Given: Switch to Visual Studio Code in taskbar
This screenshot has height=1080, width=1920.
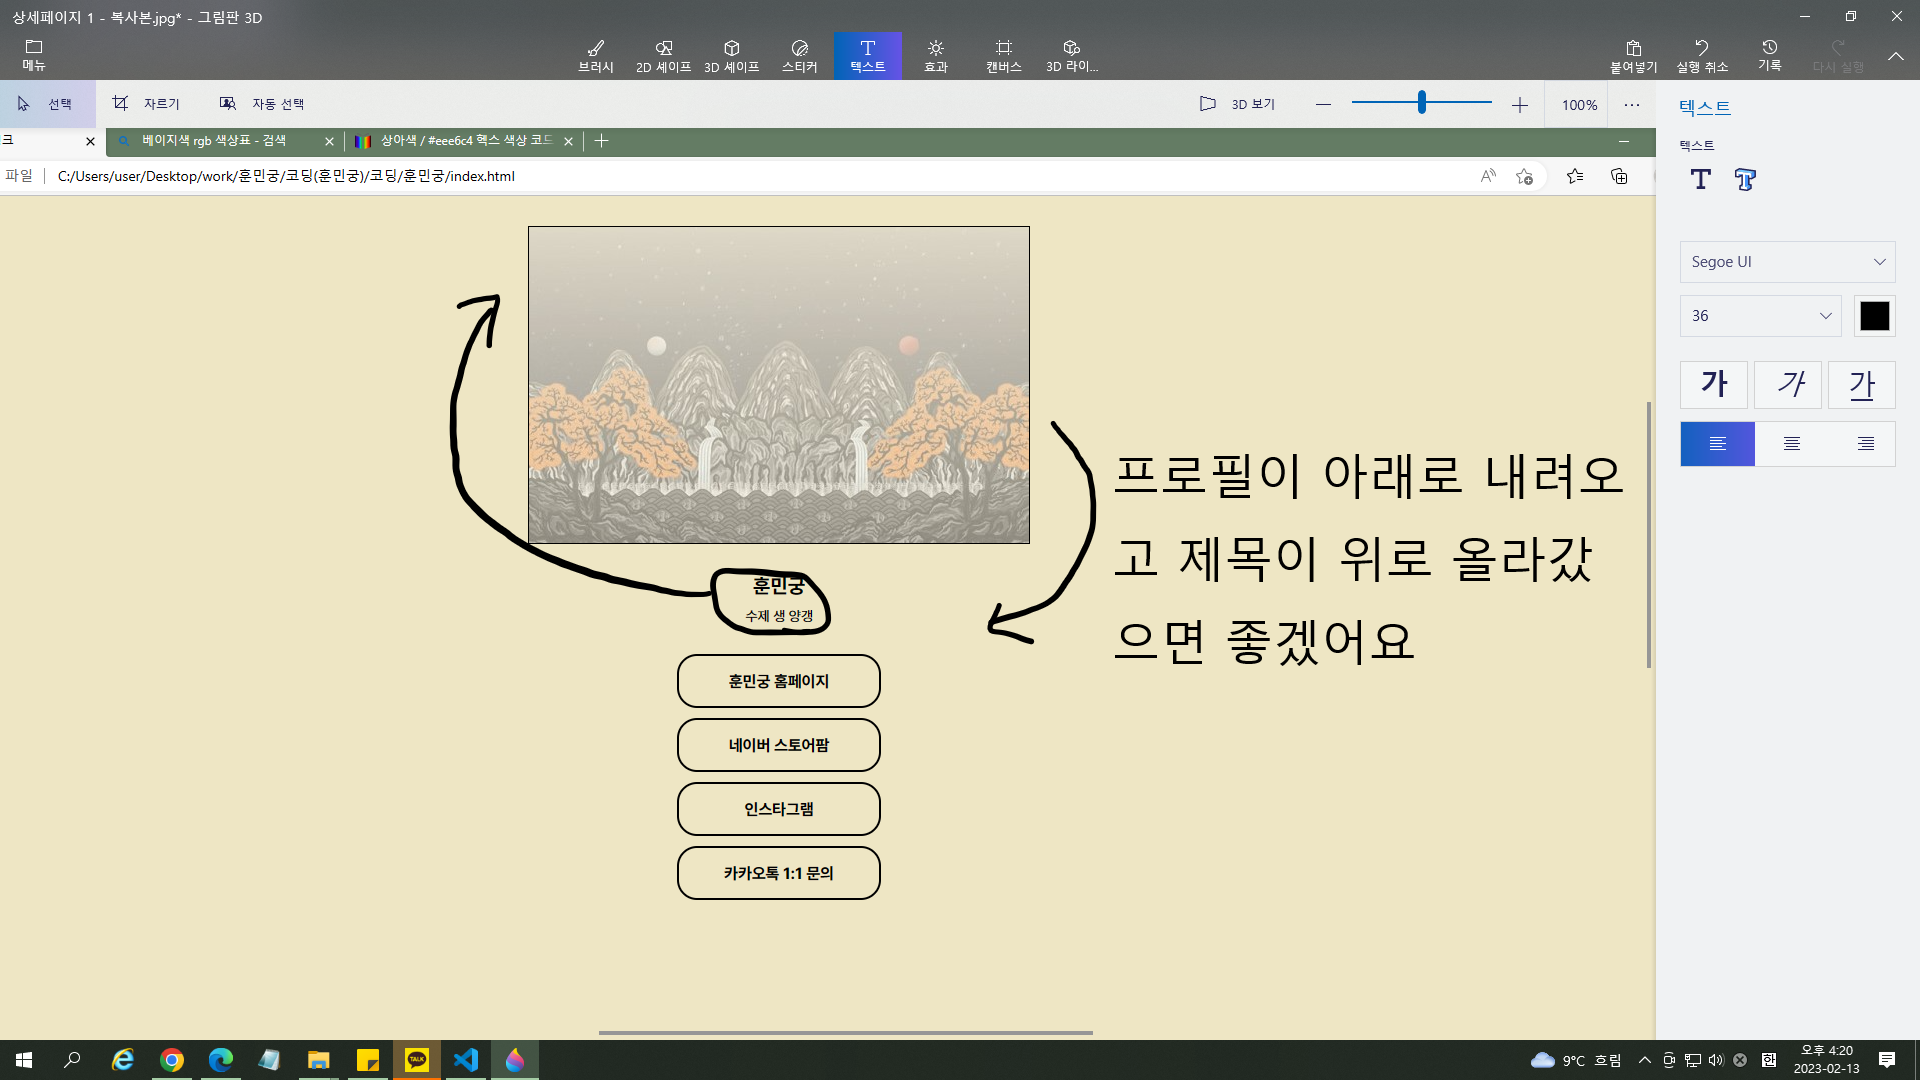Looking at the screenshot, I should click(465, 1060).
